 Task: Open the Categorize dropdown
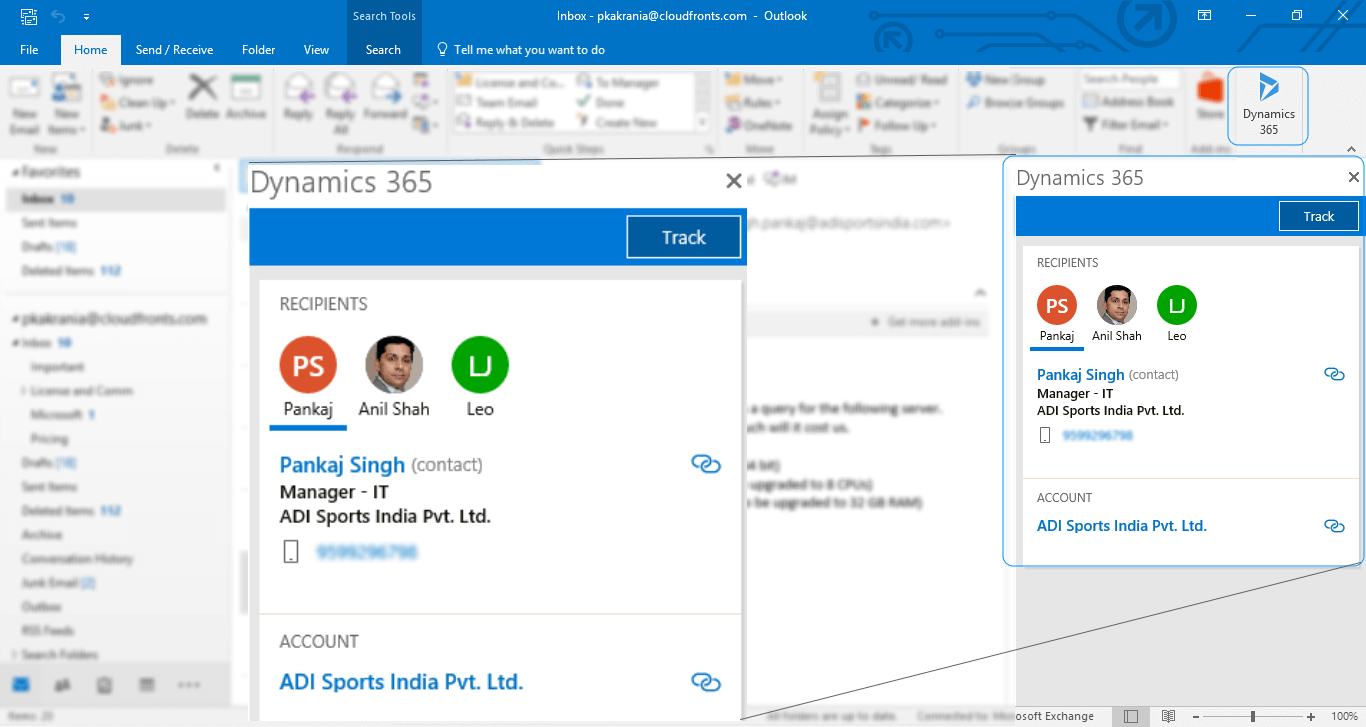tap(898, 102)
